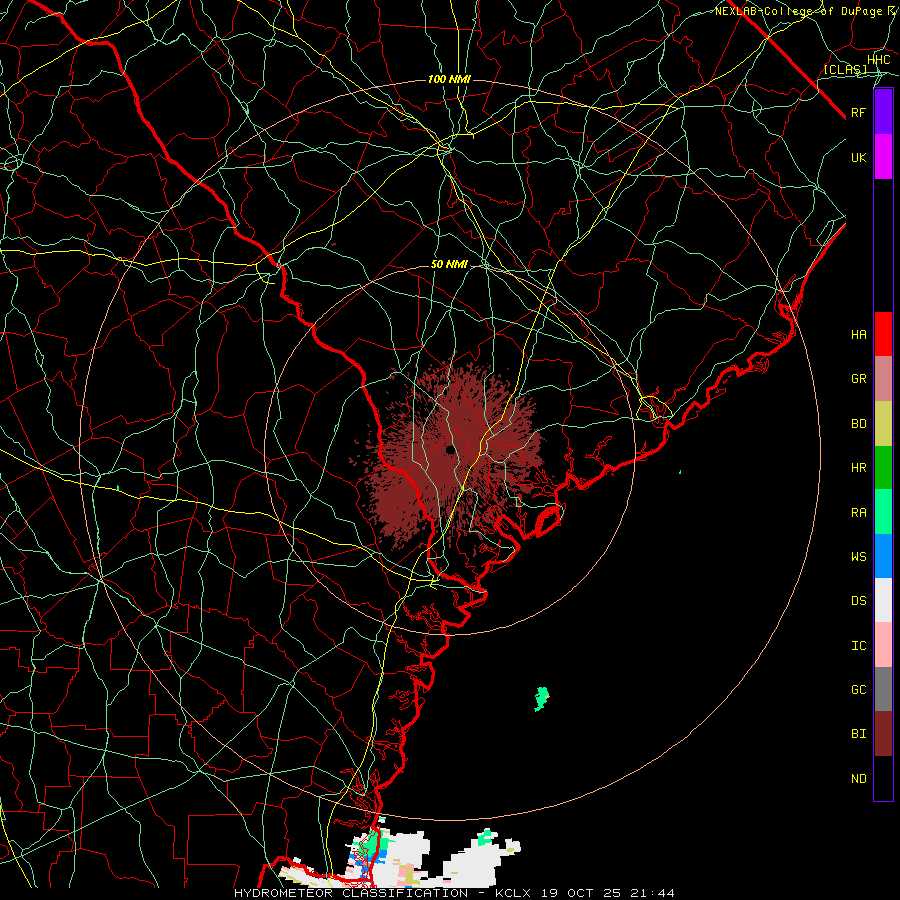Click the RF legend label
This screenshot has height=900, width=900.
point(858,112)
